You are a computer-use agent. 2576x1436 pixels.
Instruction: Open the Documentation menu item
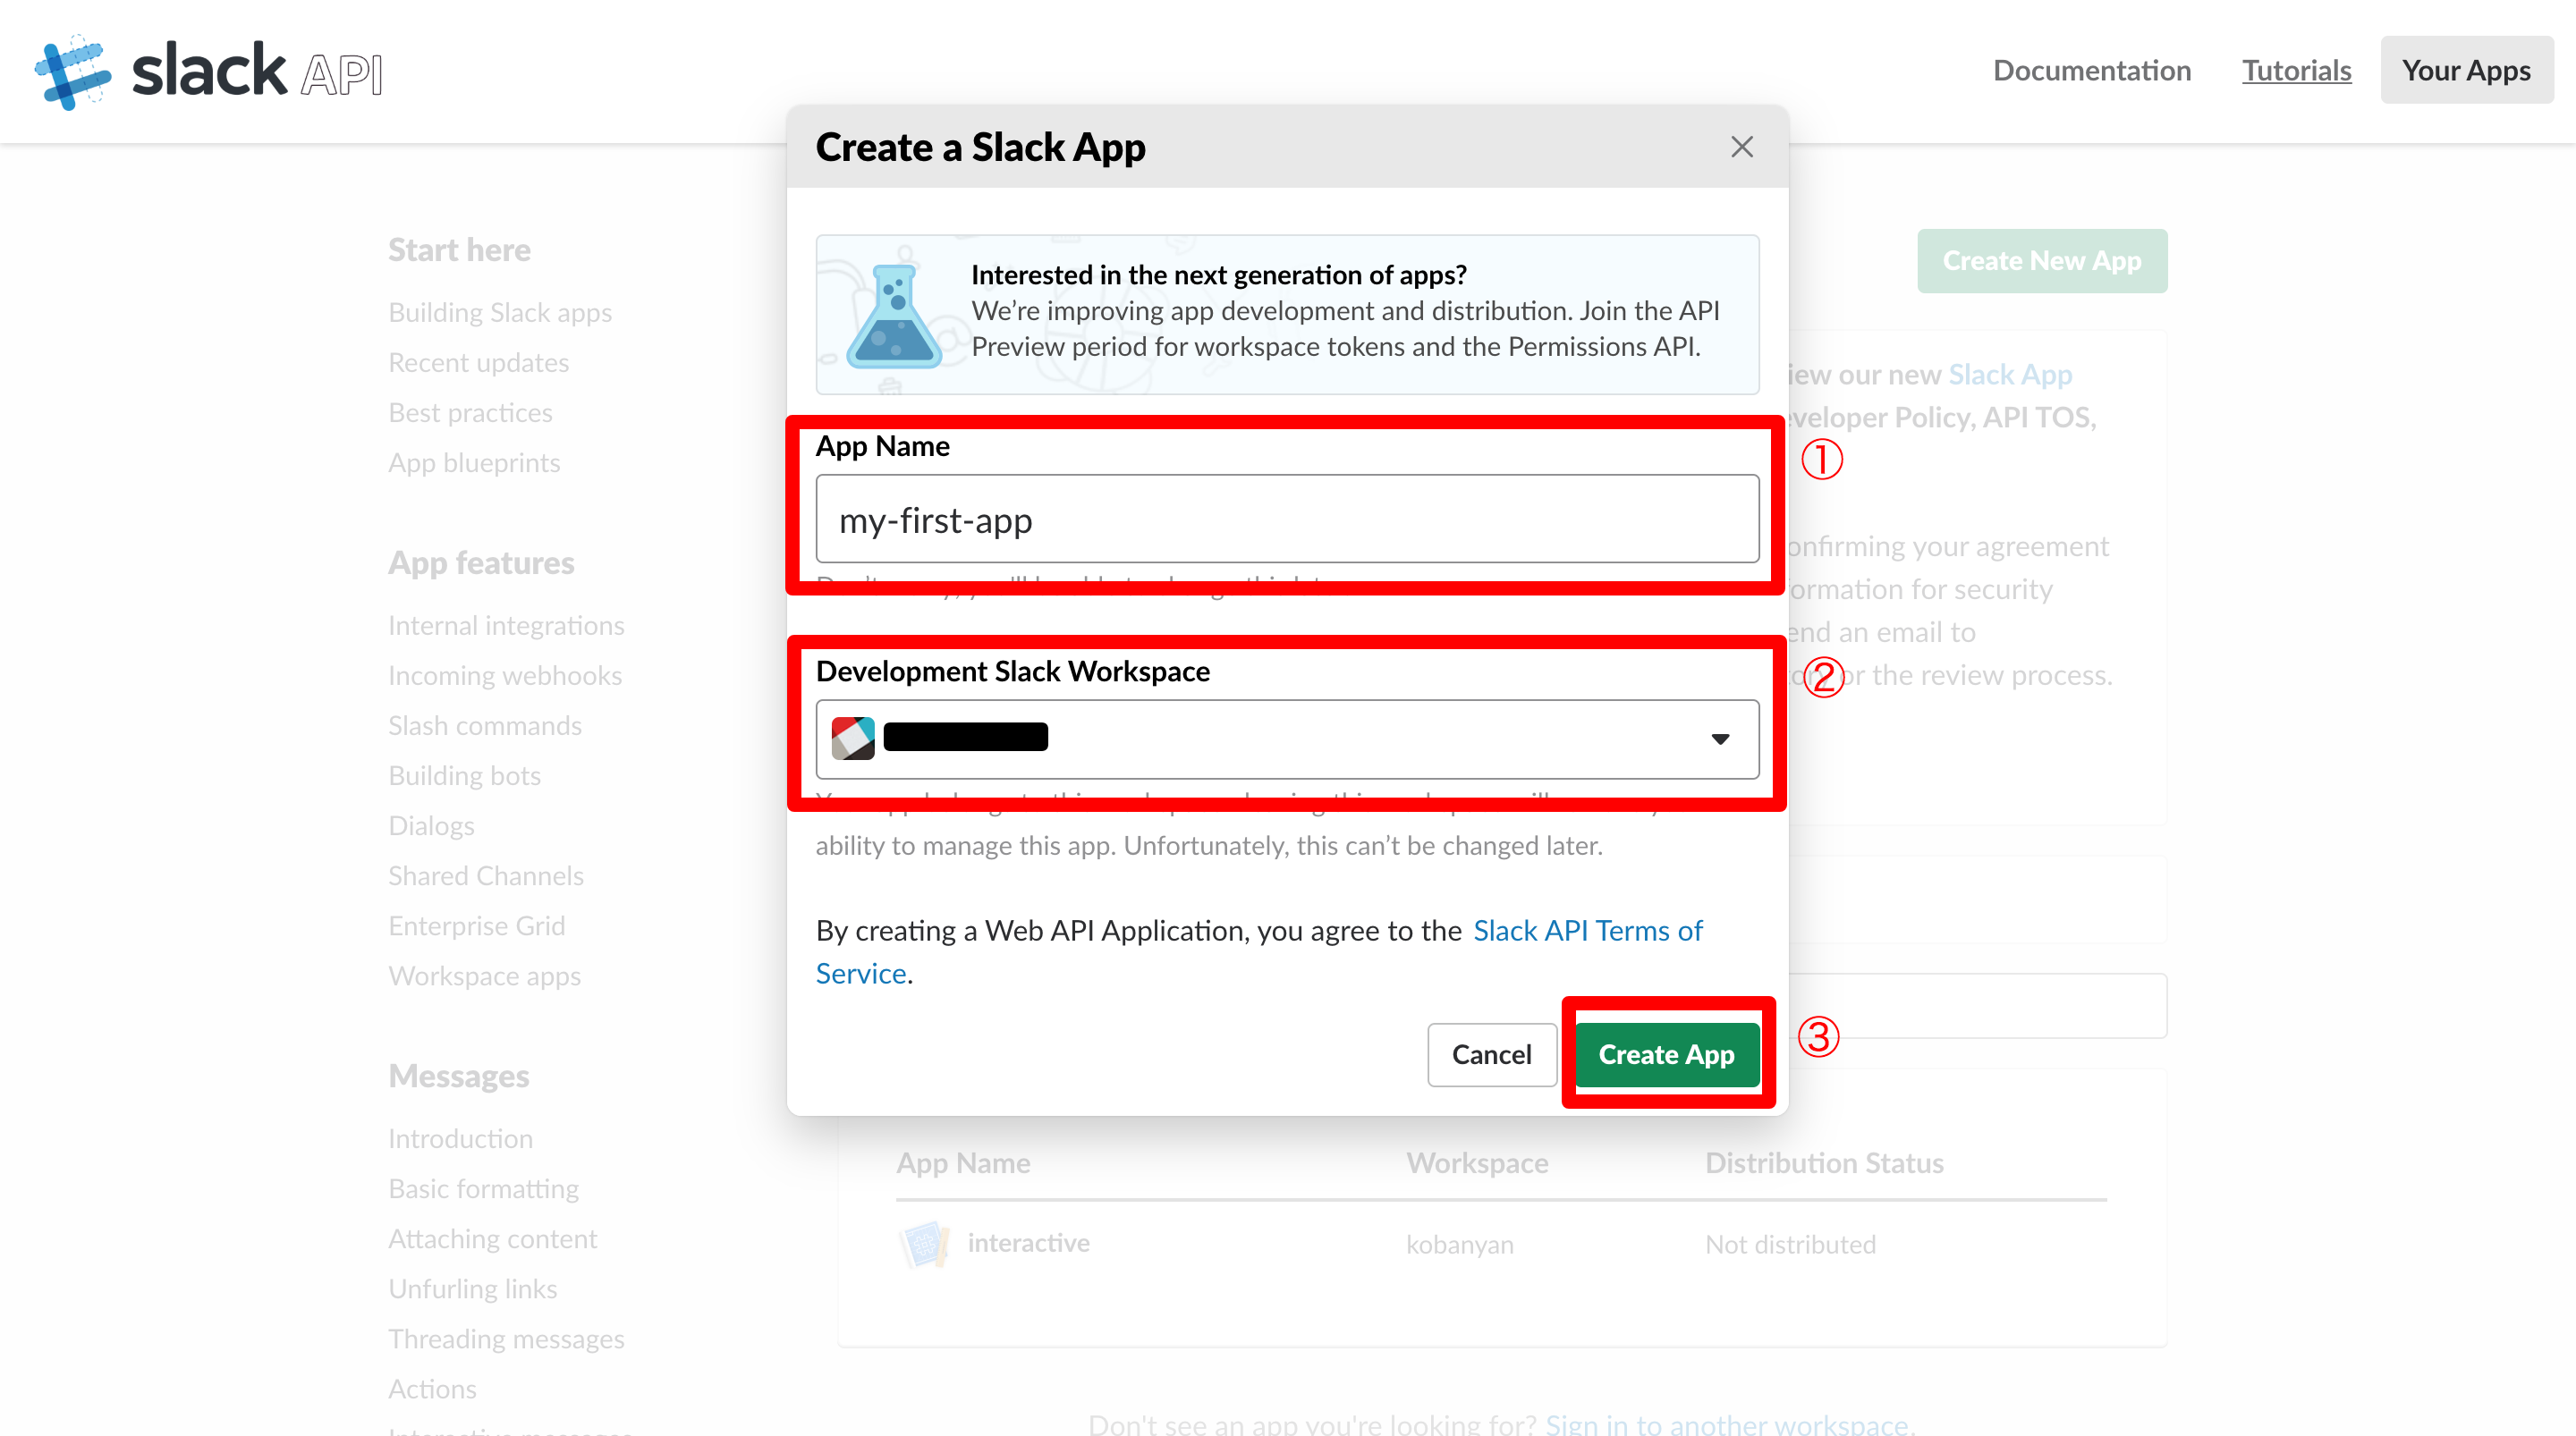tap(2092, 70)
